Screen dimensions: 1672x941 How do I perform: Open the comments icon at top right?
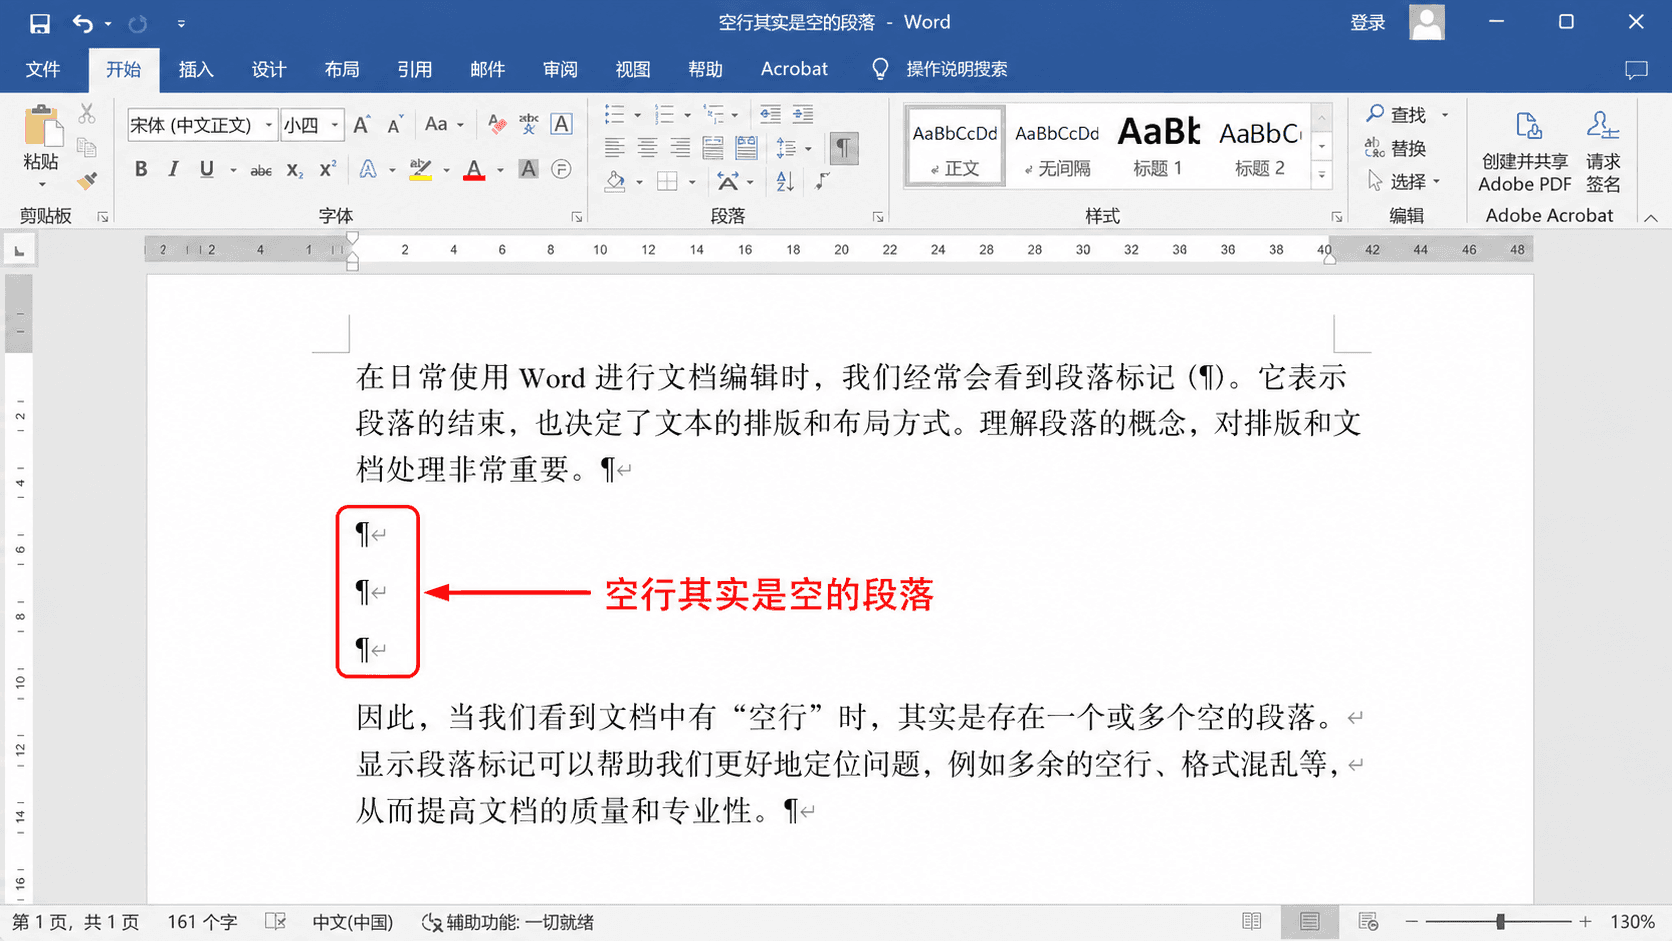[1636, 69]
